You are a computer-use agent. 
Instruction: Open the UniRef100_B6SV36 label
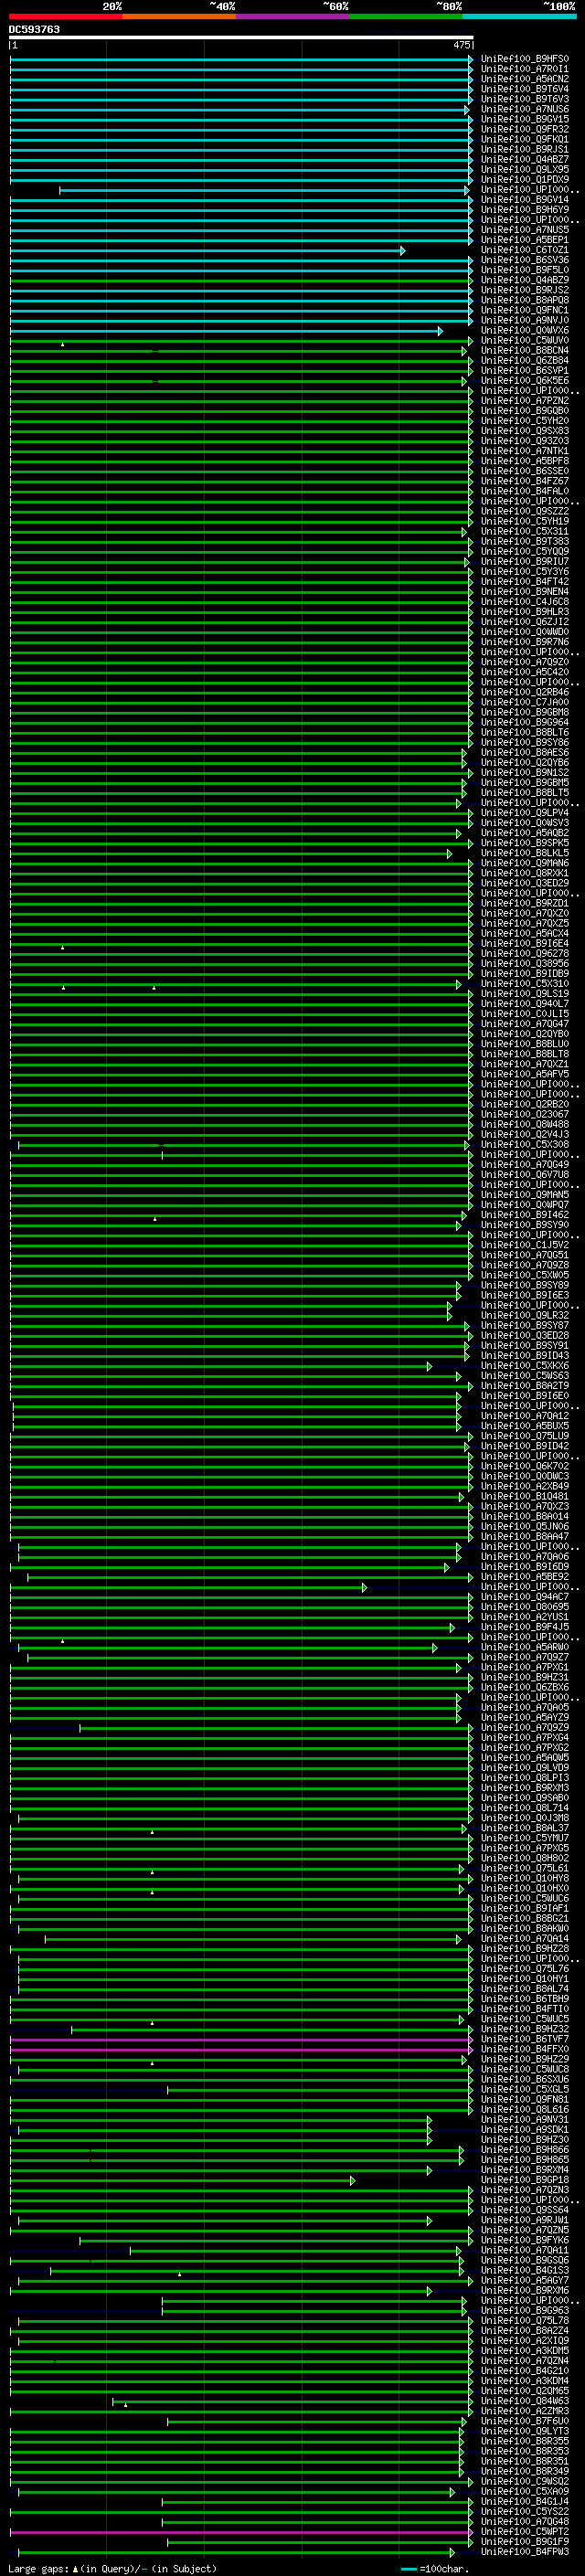coord(524,260)
